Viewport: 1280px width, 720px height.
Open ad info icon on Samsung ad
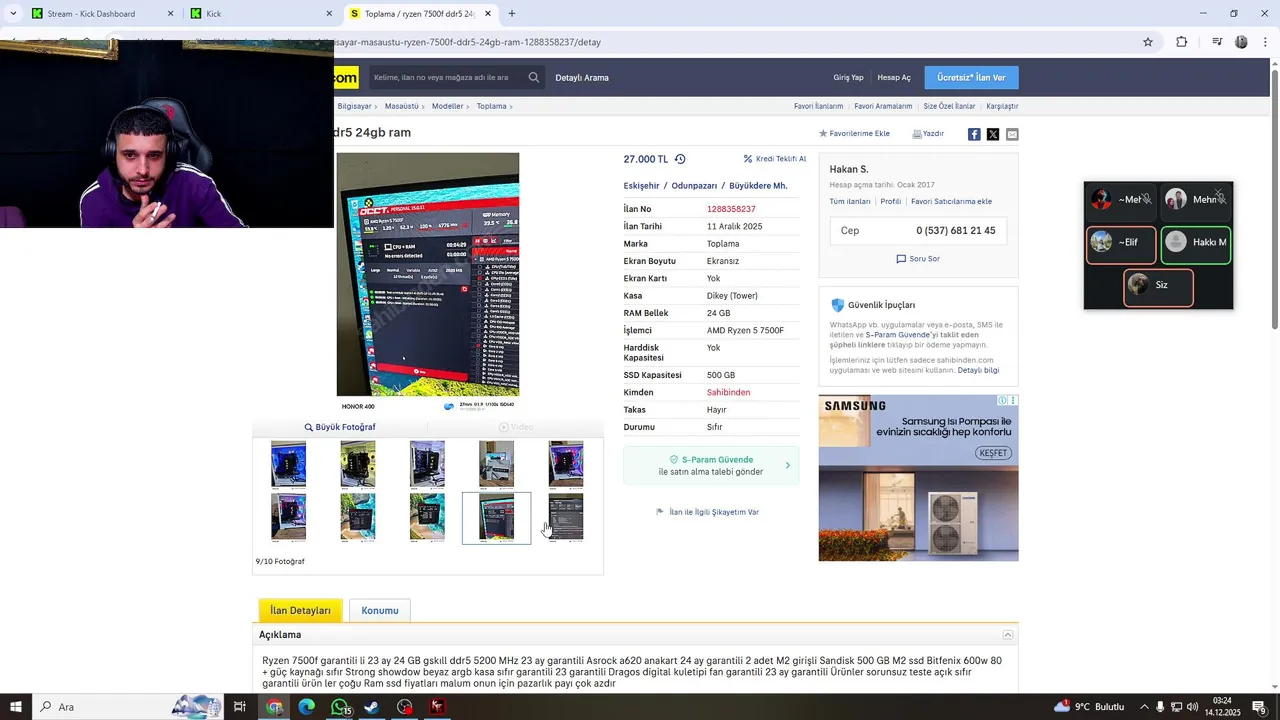[x=1003, y=401]
